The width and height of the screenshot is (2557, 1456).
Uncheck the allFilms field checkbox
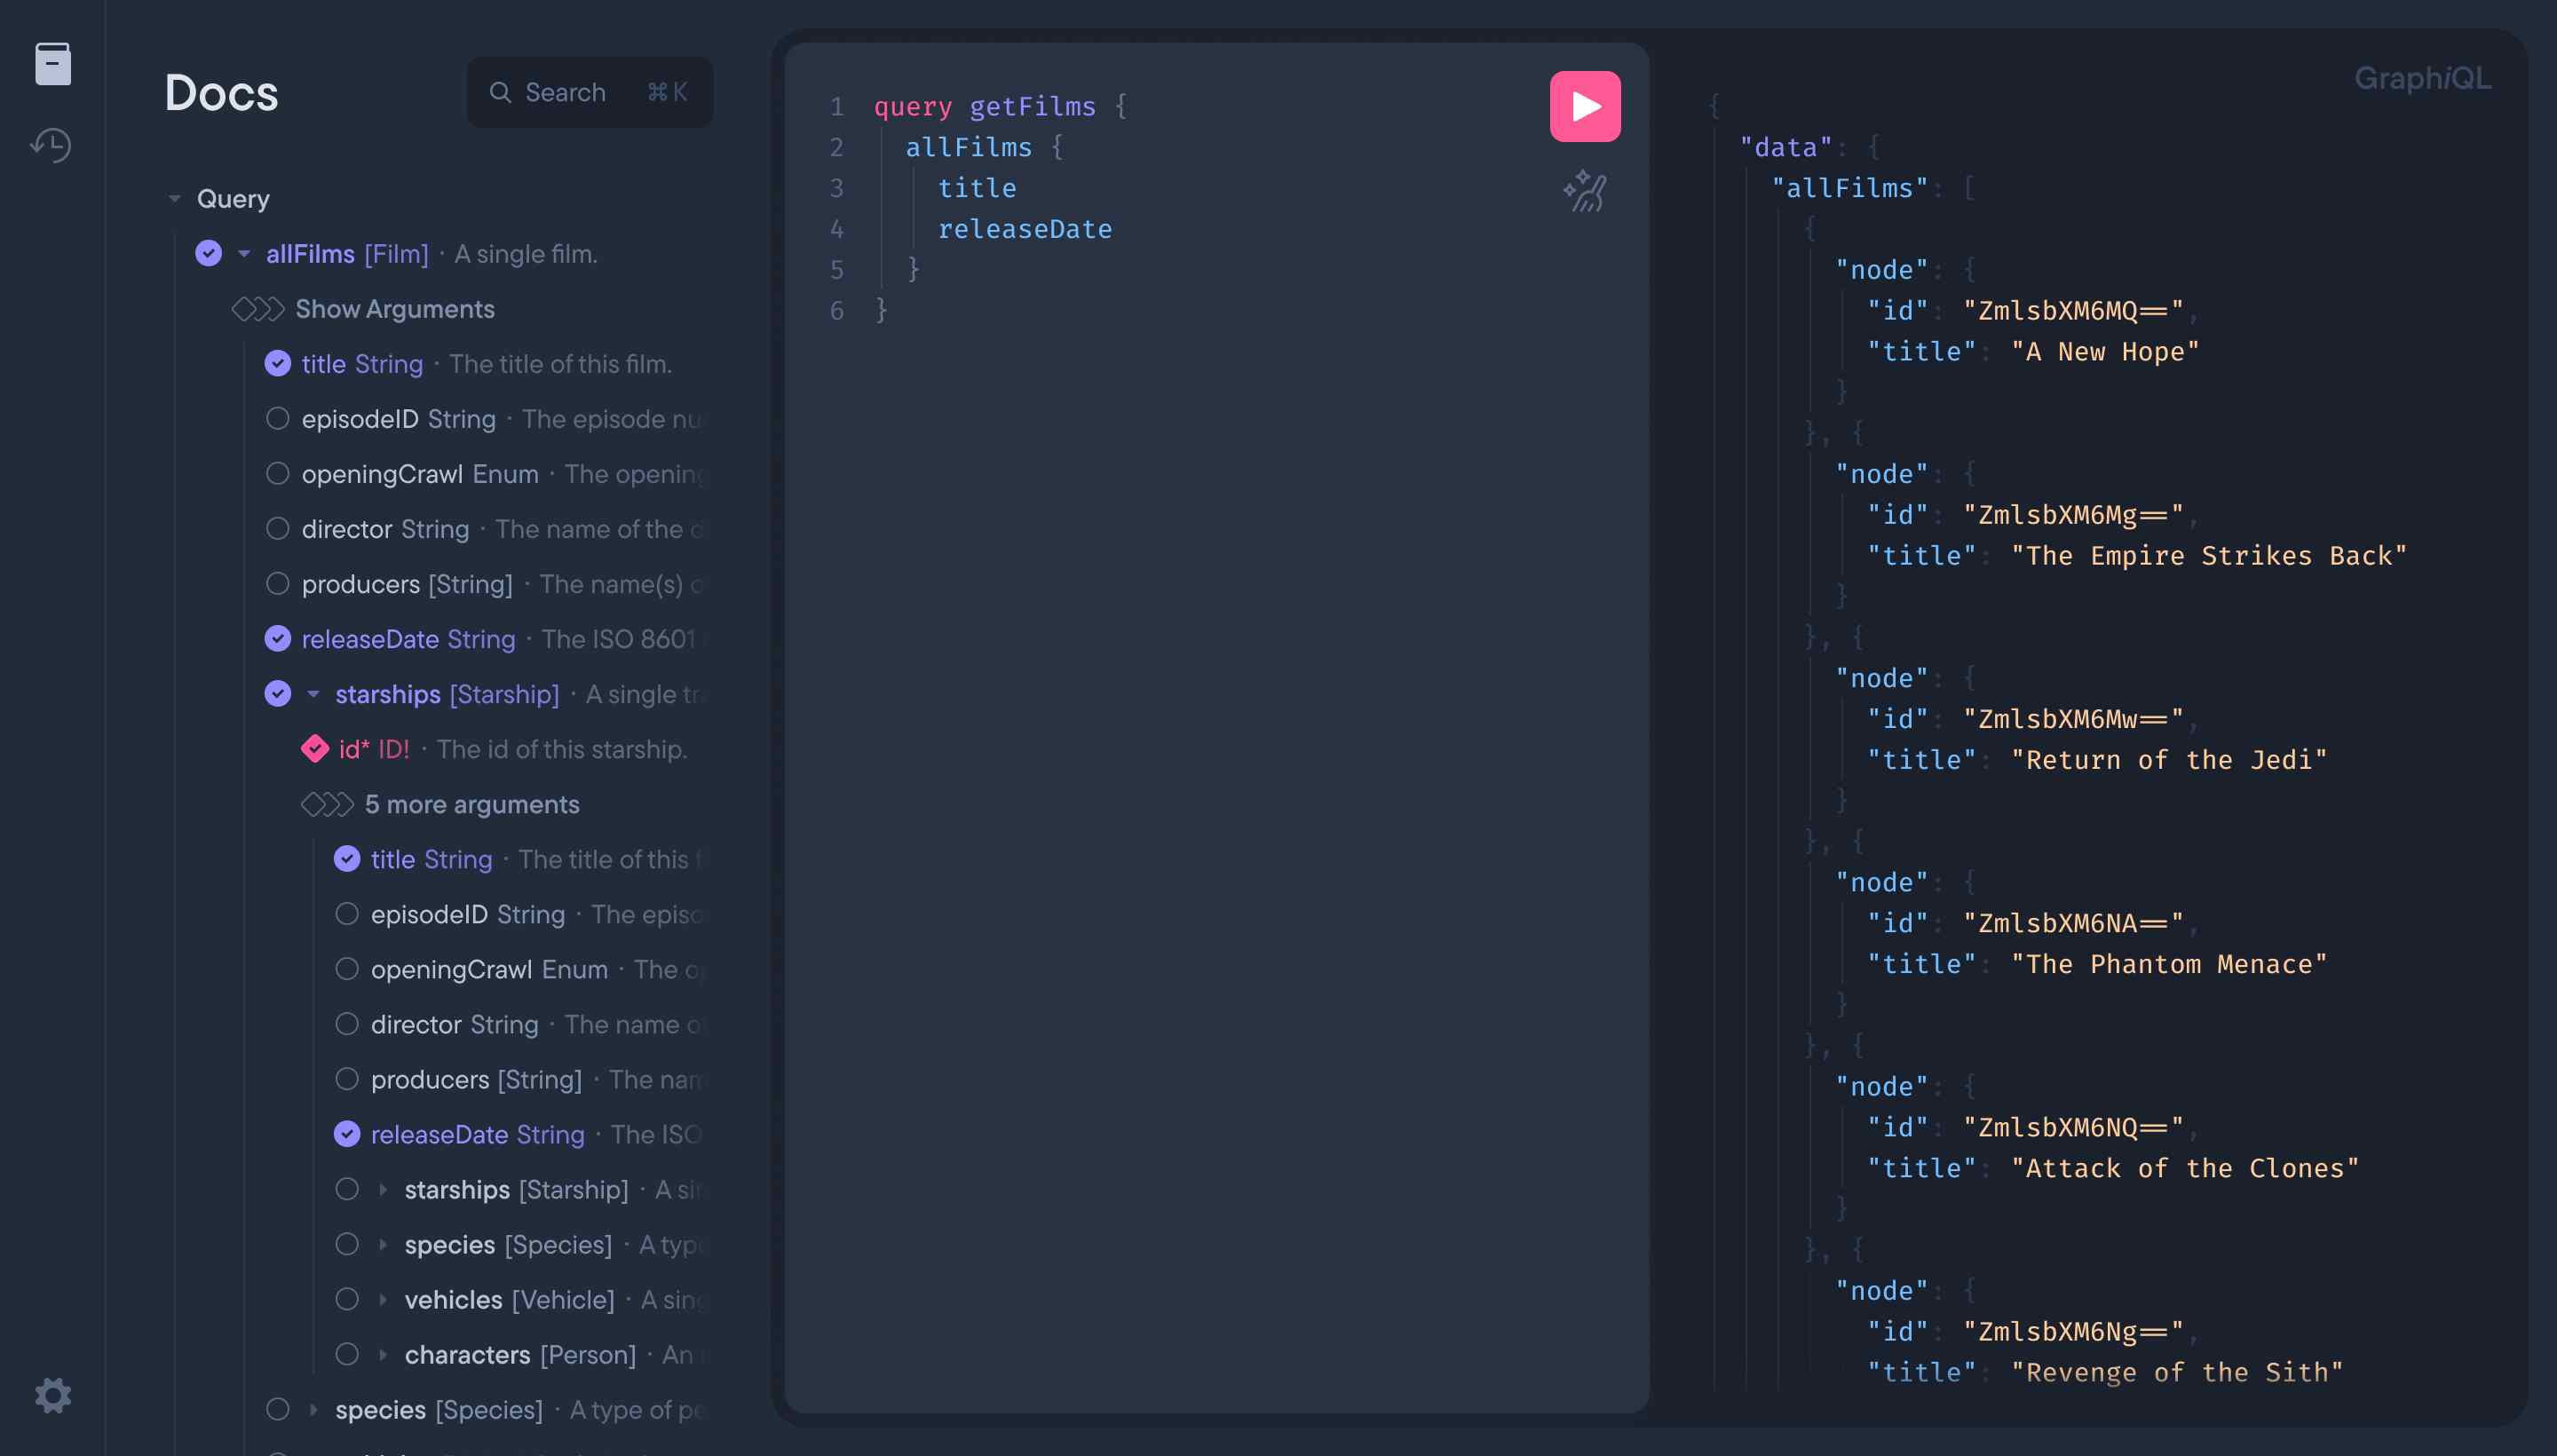click(x=209, y=254)
